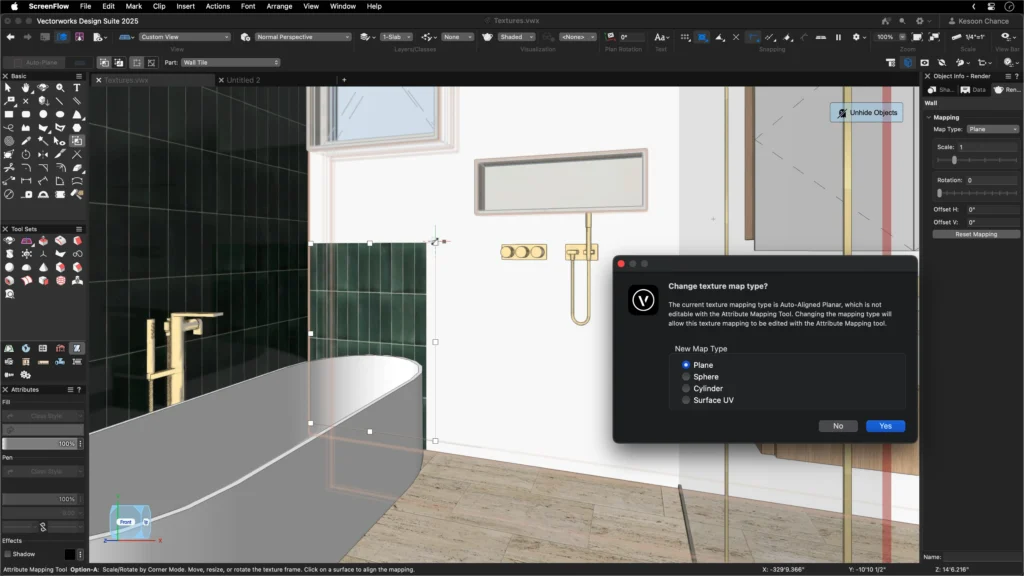Select the Surface UV radio option
Image resolution: width=1024 pixels, height=576 pixels.
coord(686,400)
